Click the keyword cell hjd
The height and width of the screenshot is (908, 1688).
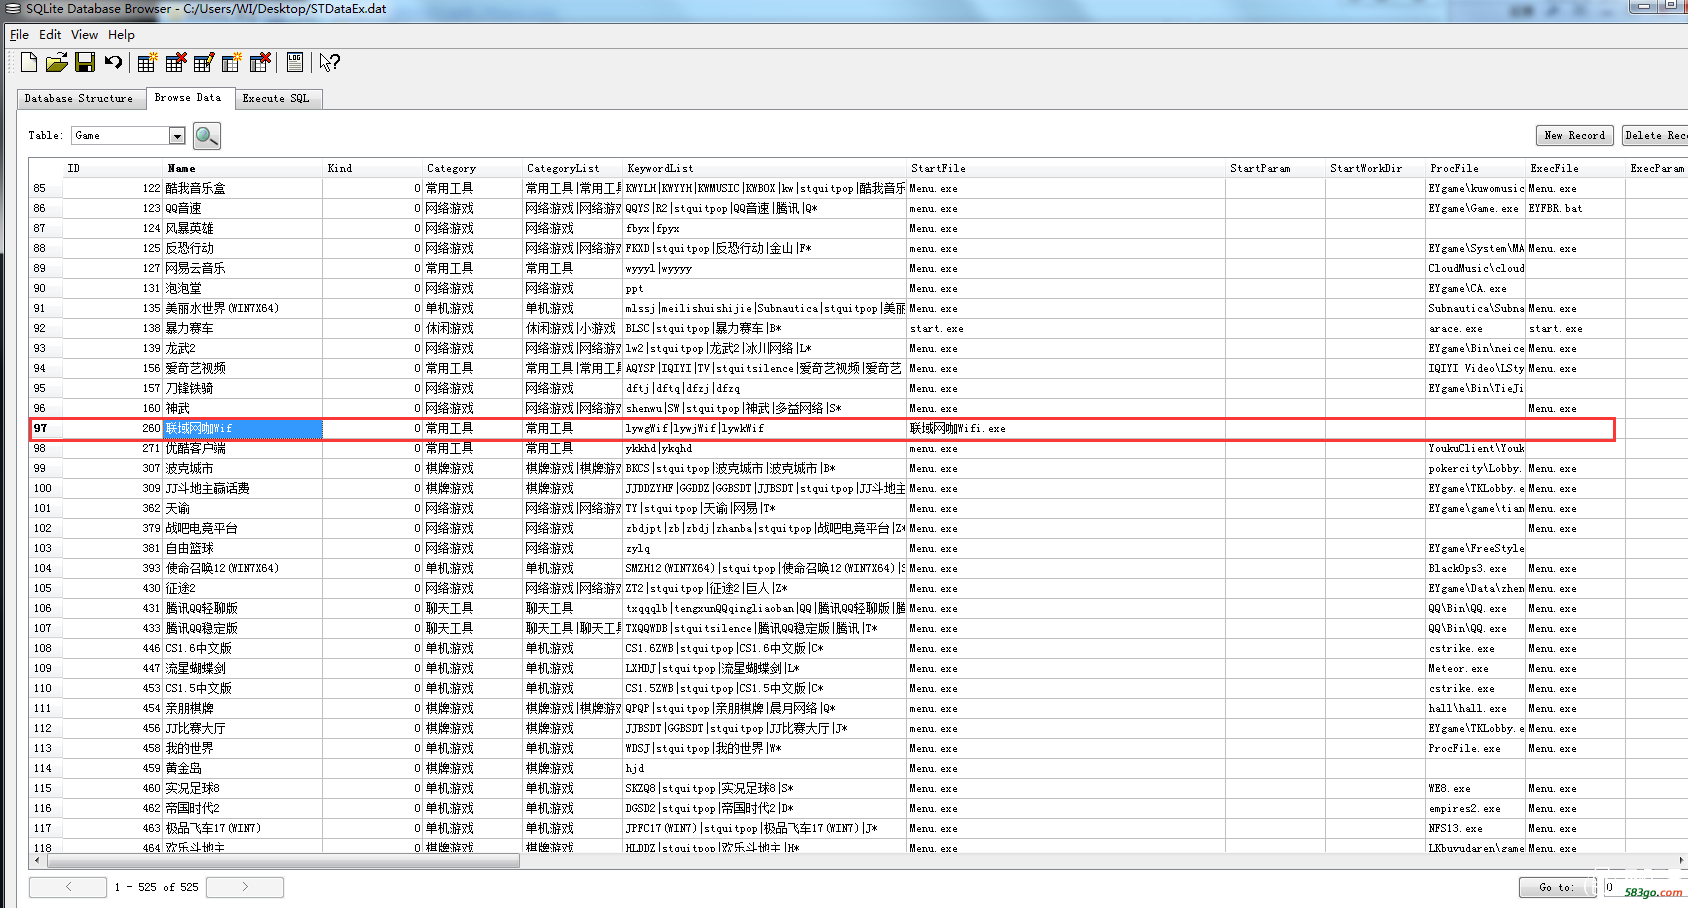(765, 768)
